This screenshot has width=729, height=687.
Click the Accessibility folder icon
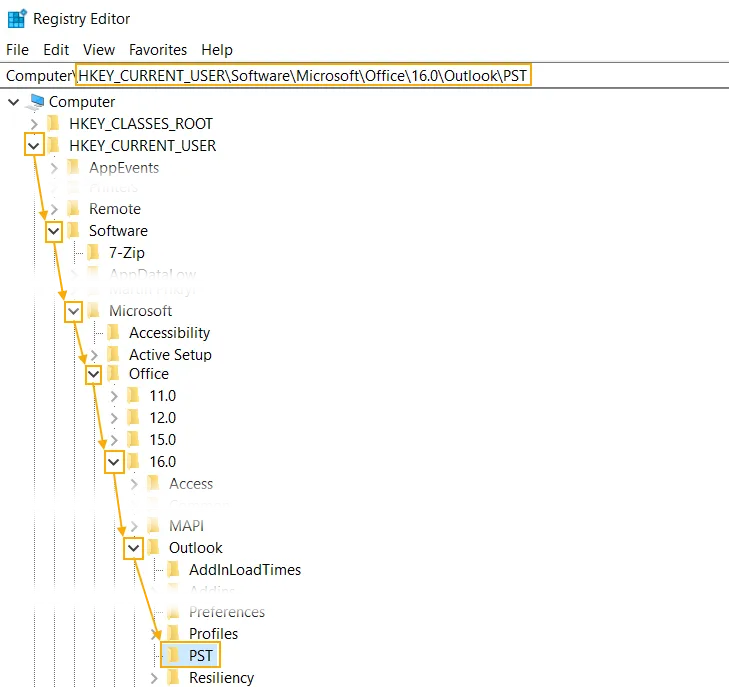tap(113, 333)
